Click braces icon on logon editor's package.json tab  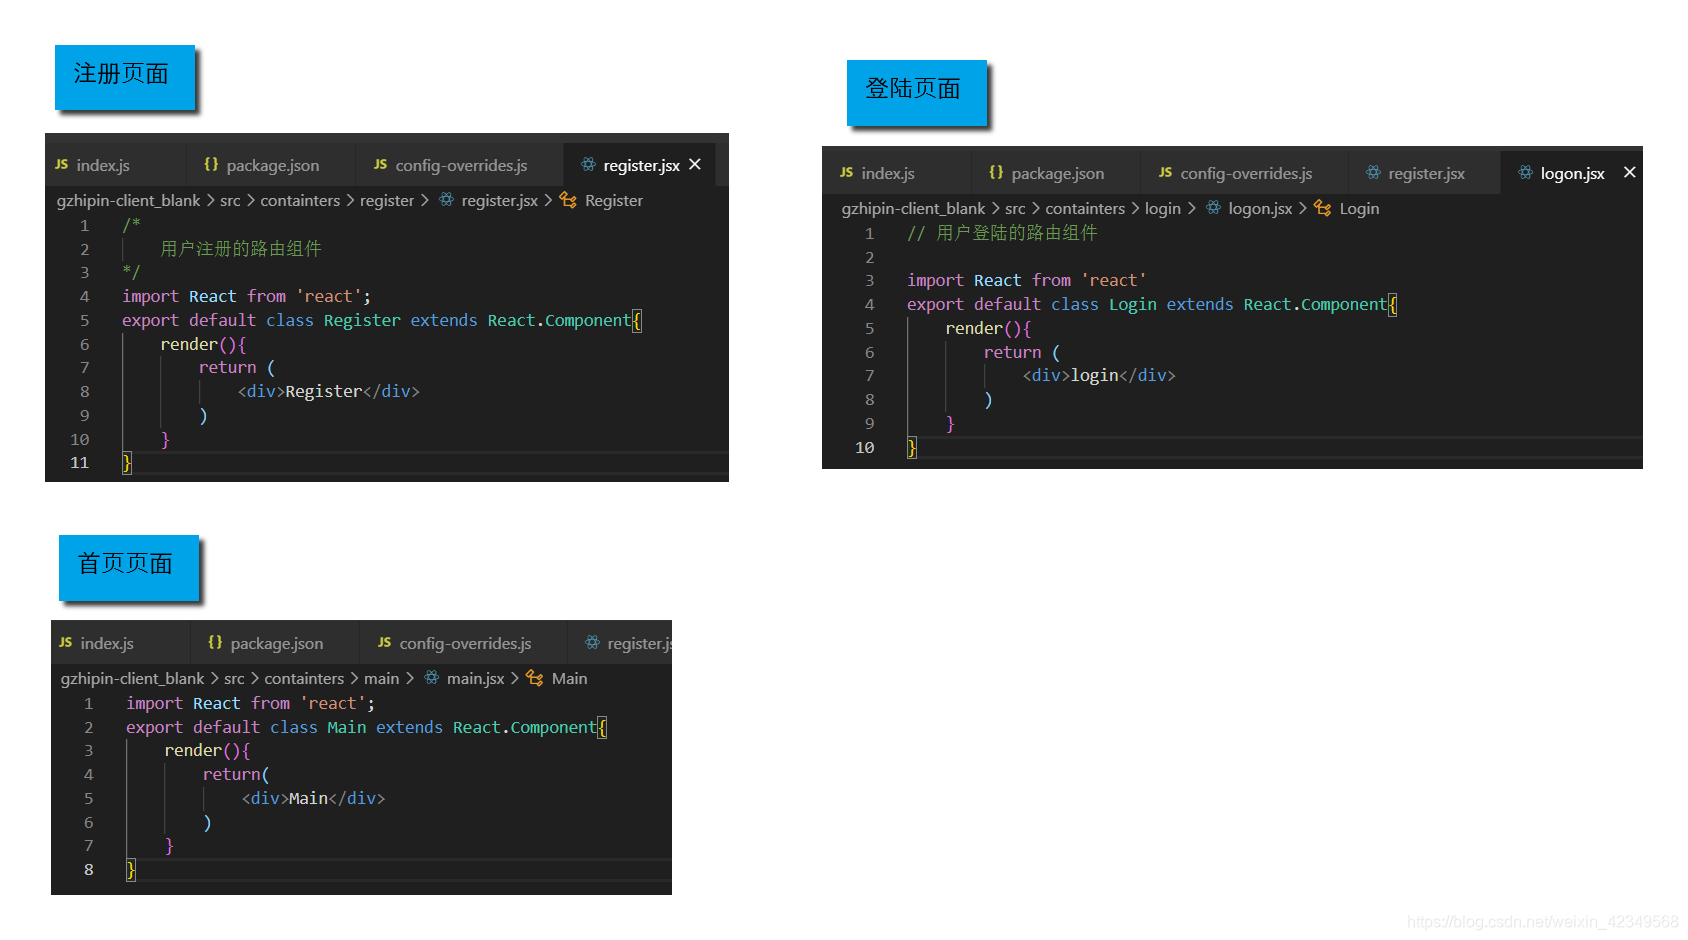[x=996, y=172]
